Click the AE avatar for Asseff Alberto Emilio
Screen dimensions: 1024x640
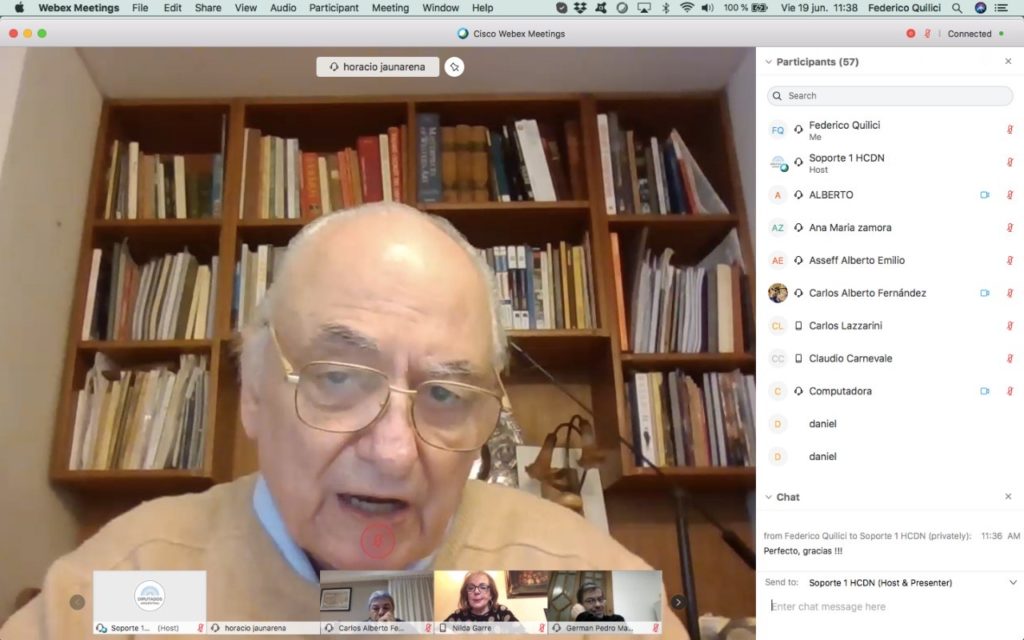(777, 260)
